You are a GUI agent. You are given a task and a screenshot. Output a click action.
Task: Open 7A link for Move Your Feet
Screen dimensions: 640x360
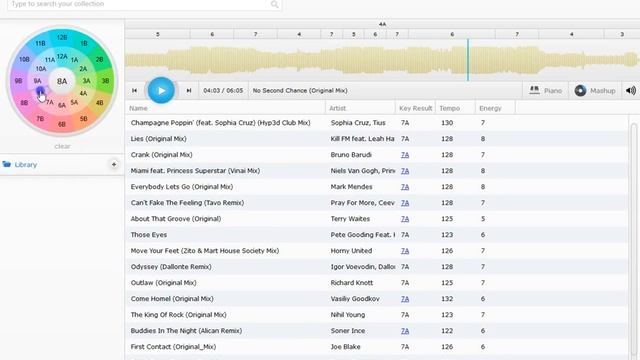(x=405, y=251)
